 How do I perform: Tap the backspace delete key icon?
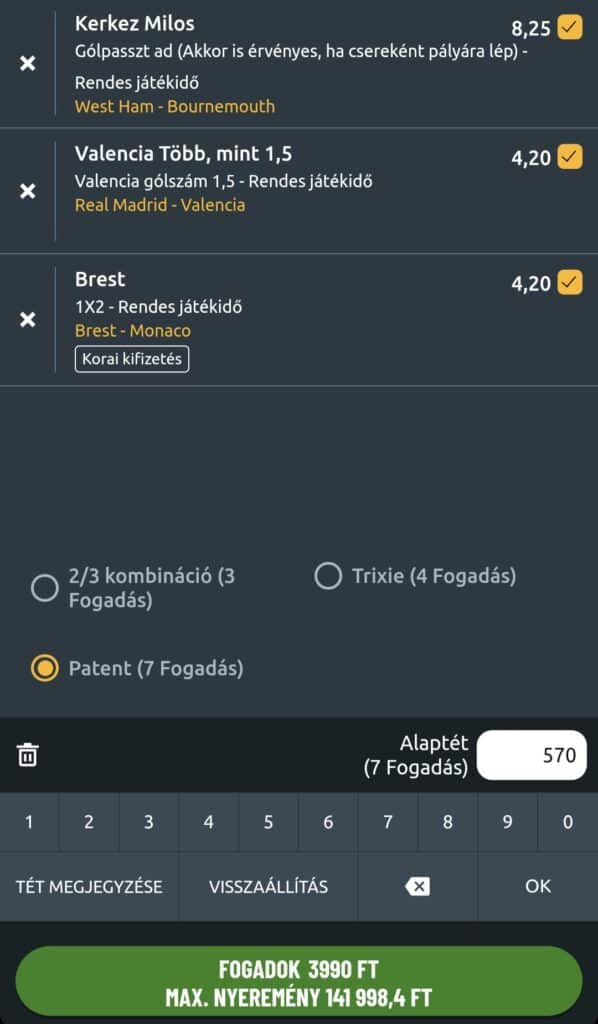click(x=417, y=887)
